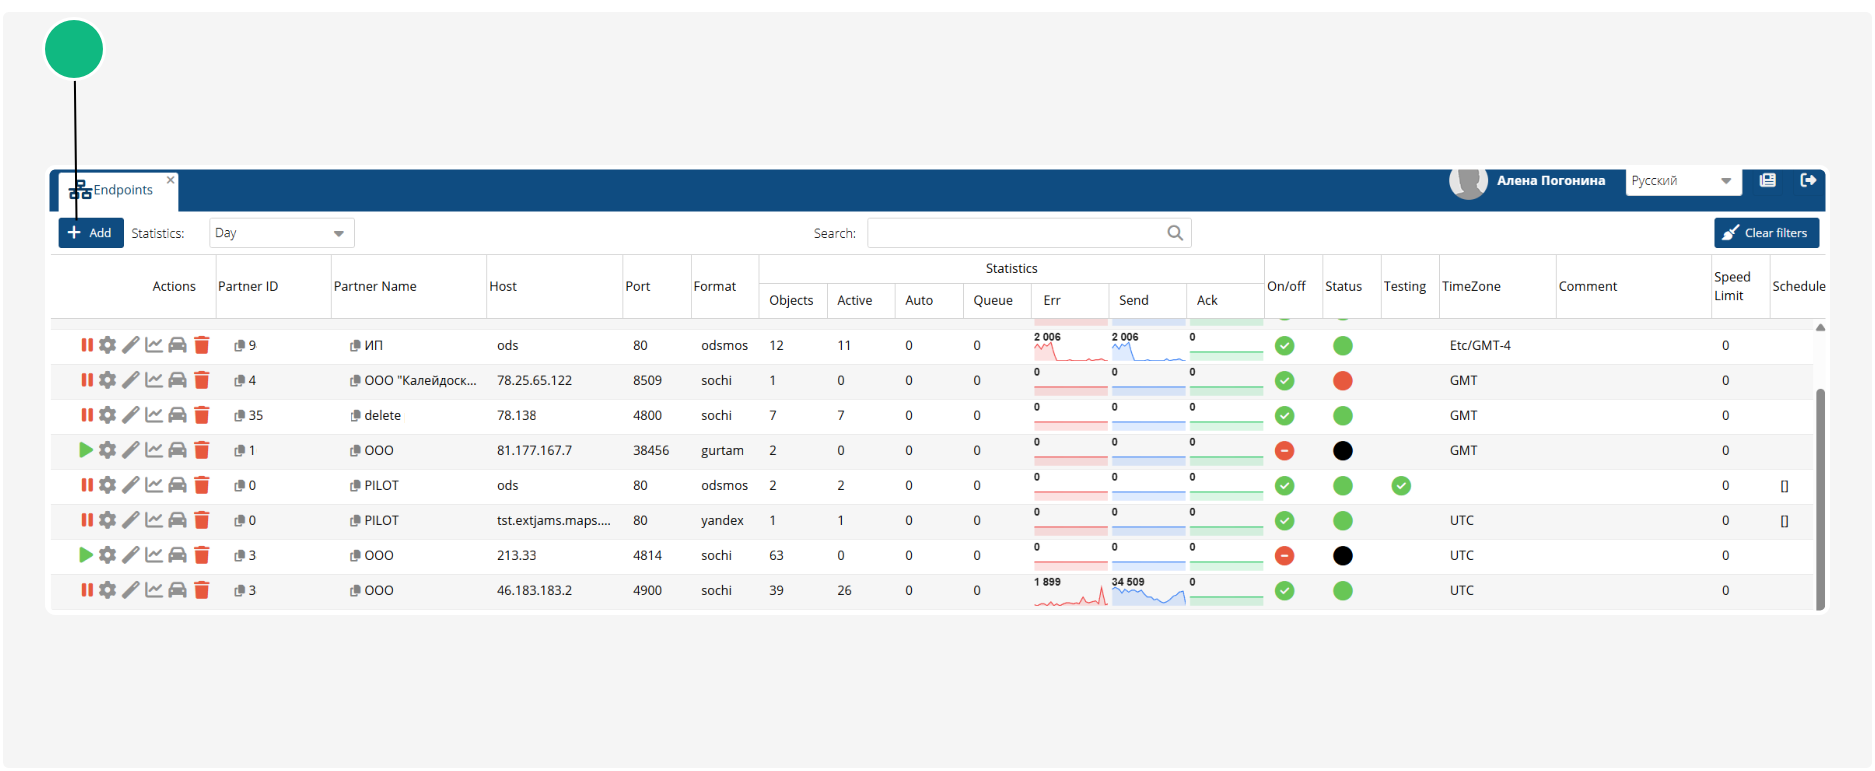Click the green Status dot in ИП row
Image resolution: width=1875 pixels, height=771 pixels.
coord(1343,346)
